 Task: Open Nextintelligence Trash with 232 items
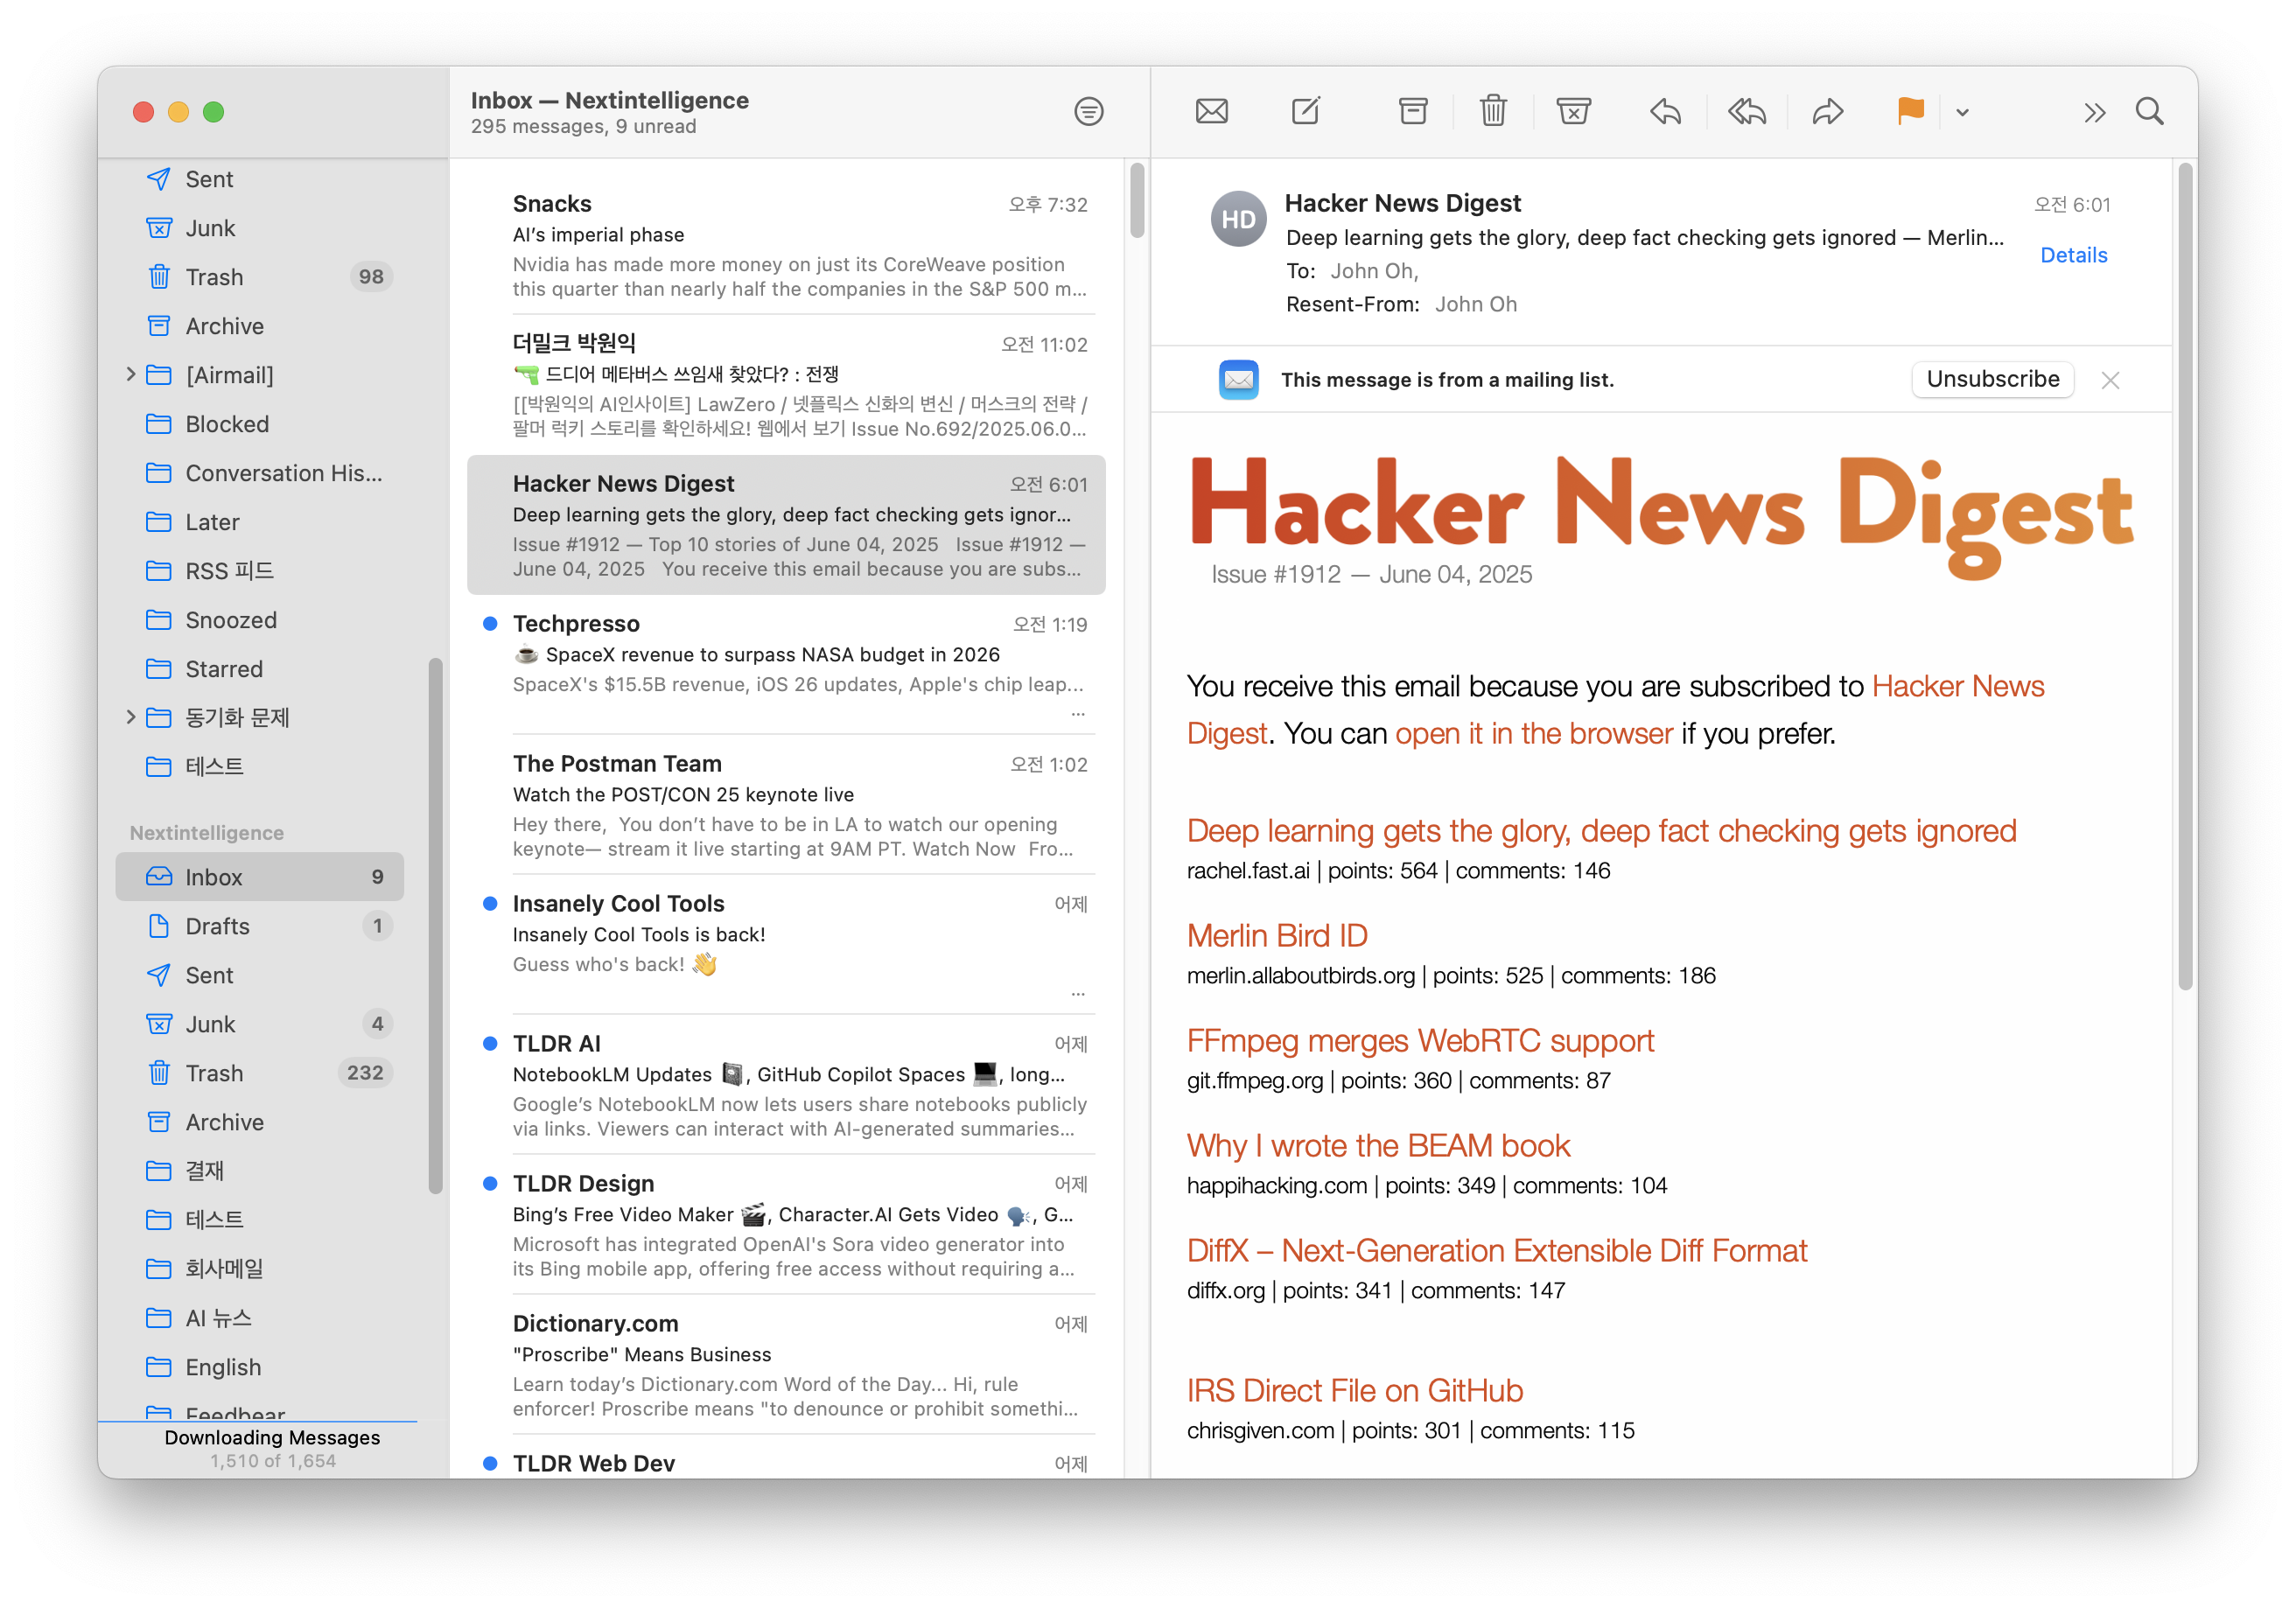pos(260,1073)
